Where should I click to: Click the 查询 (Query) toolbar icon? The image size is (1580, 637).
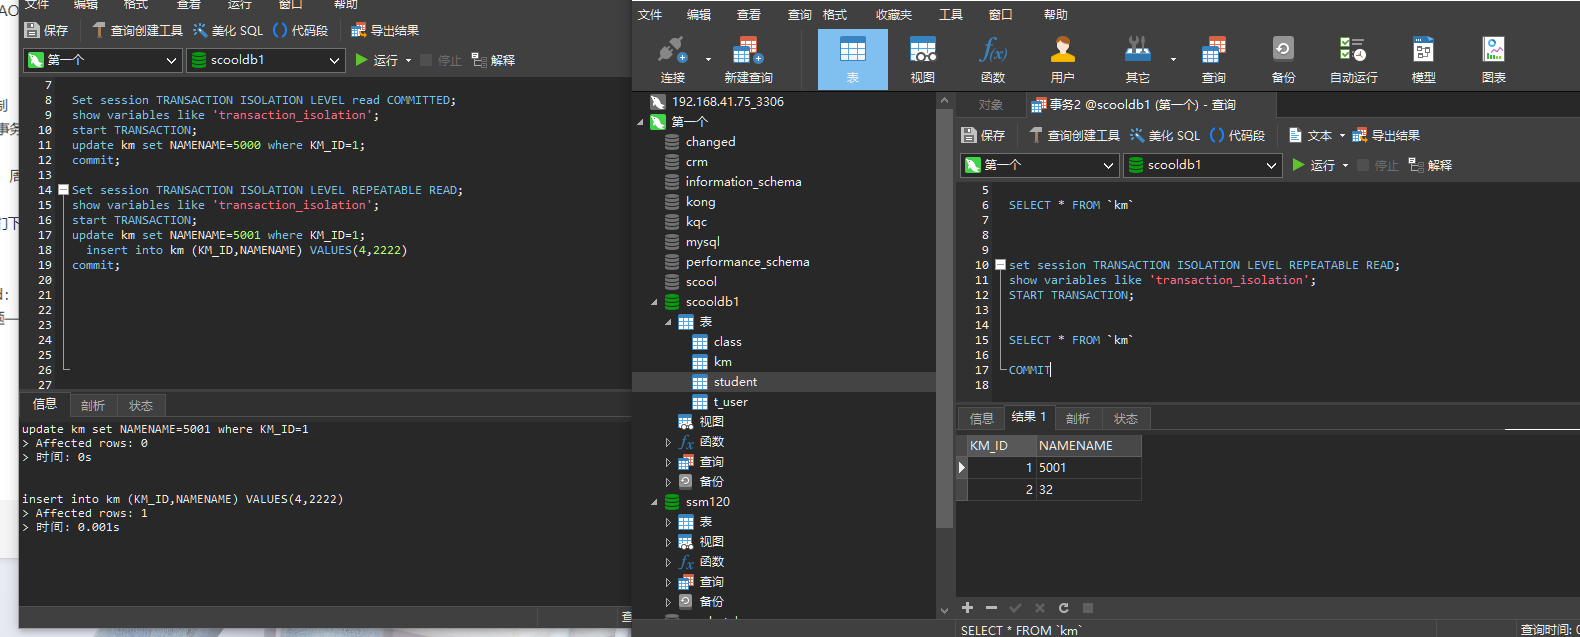(x=1213, y=59)
